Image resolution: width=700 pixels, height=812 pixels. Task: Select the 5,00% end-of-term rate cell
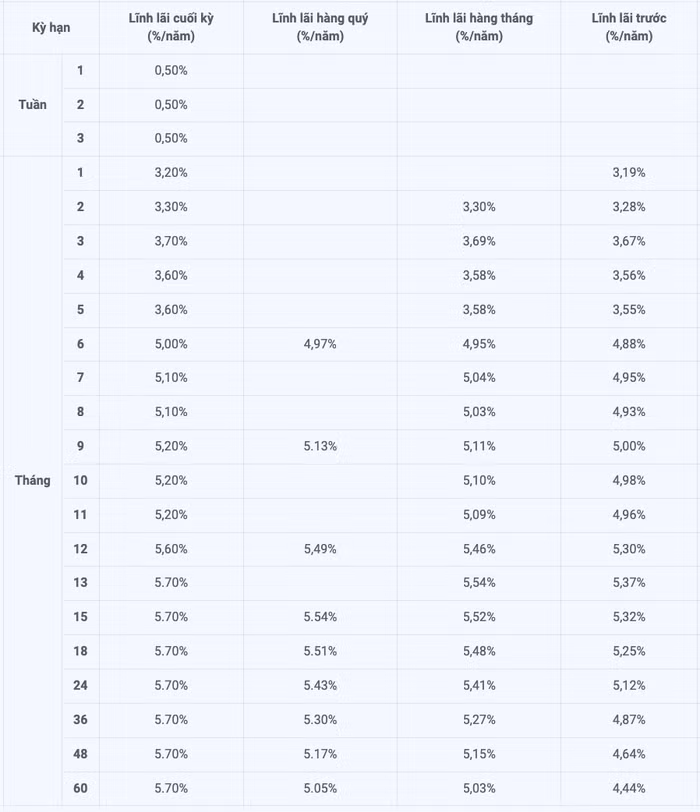coord(171,344)
